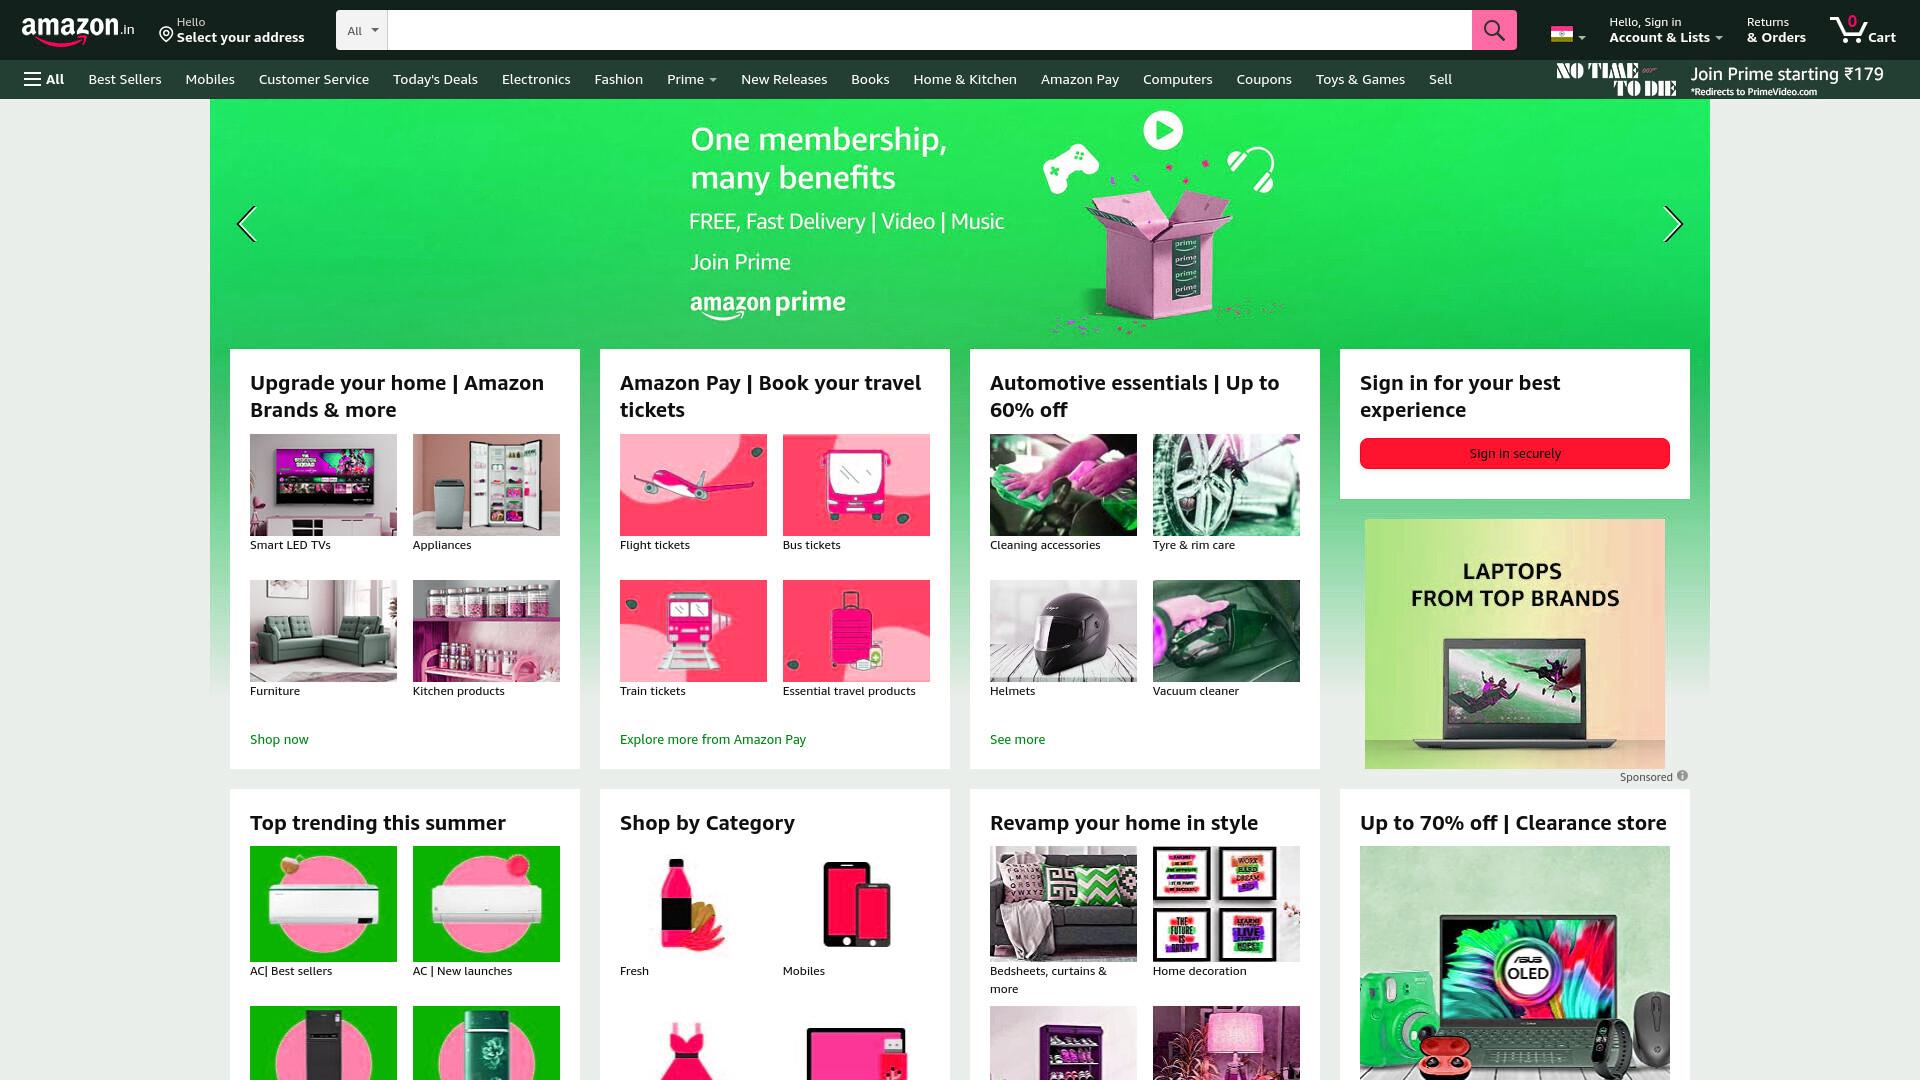Click Join Prime text on banner

coord(740,262)
